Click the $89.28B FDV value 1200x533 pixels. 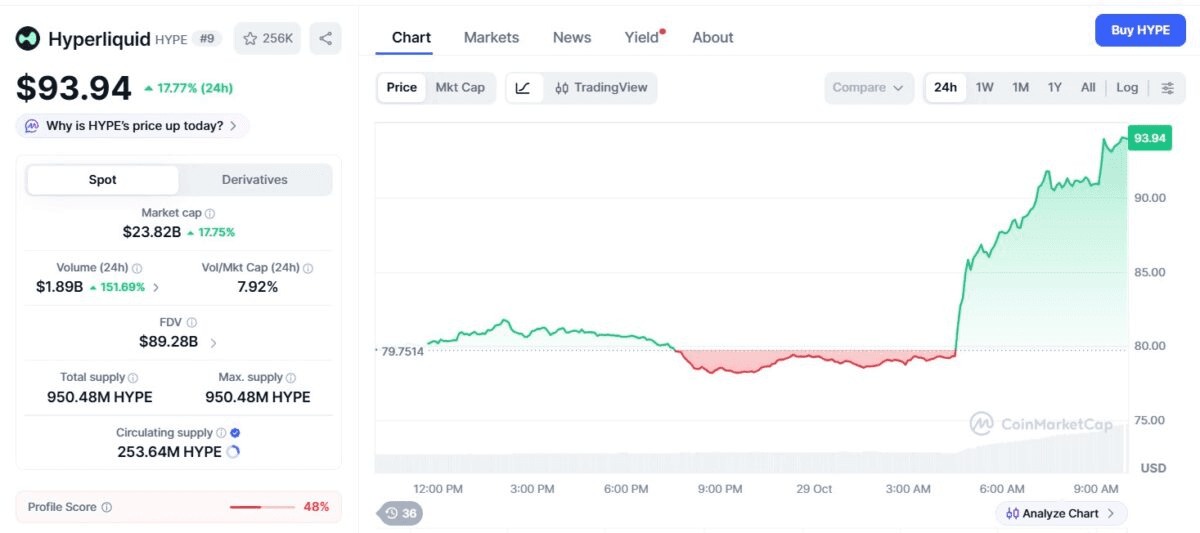point(168,342)
